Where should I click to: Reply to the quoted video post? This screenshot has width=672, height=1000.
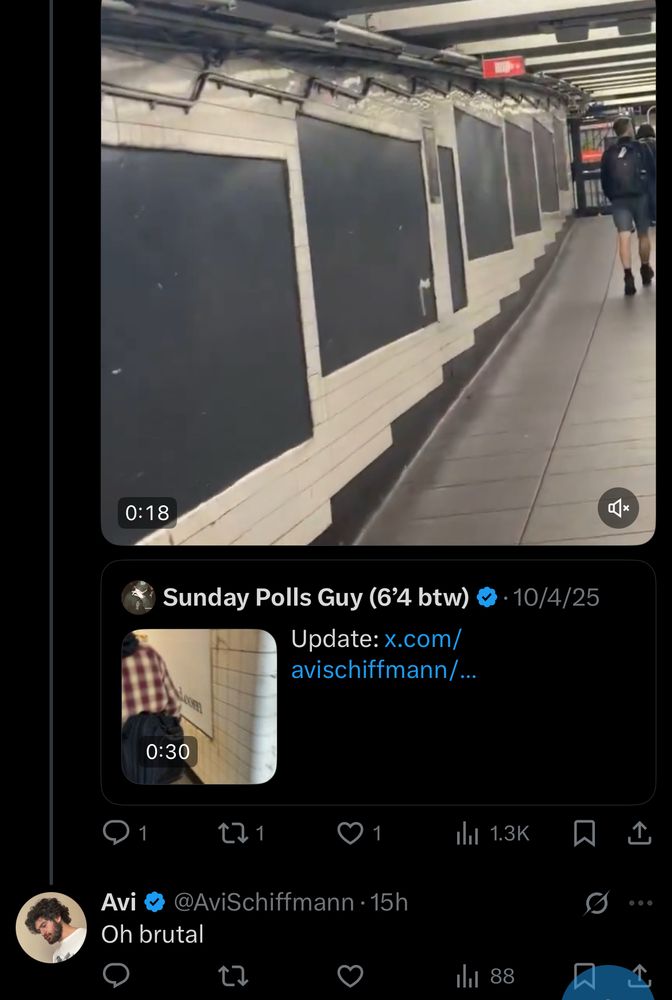[118, 832]
